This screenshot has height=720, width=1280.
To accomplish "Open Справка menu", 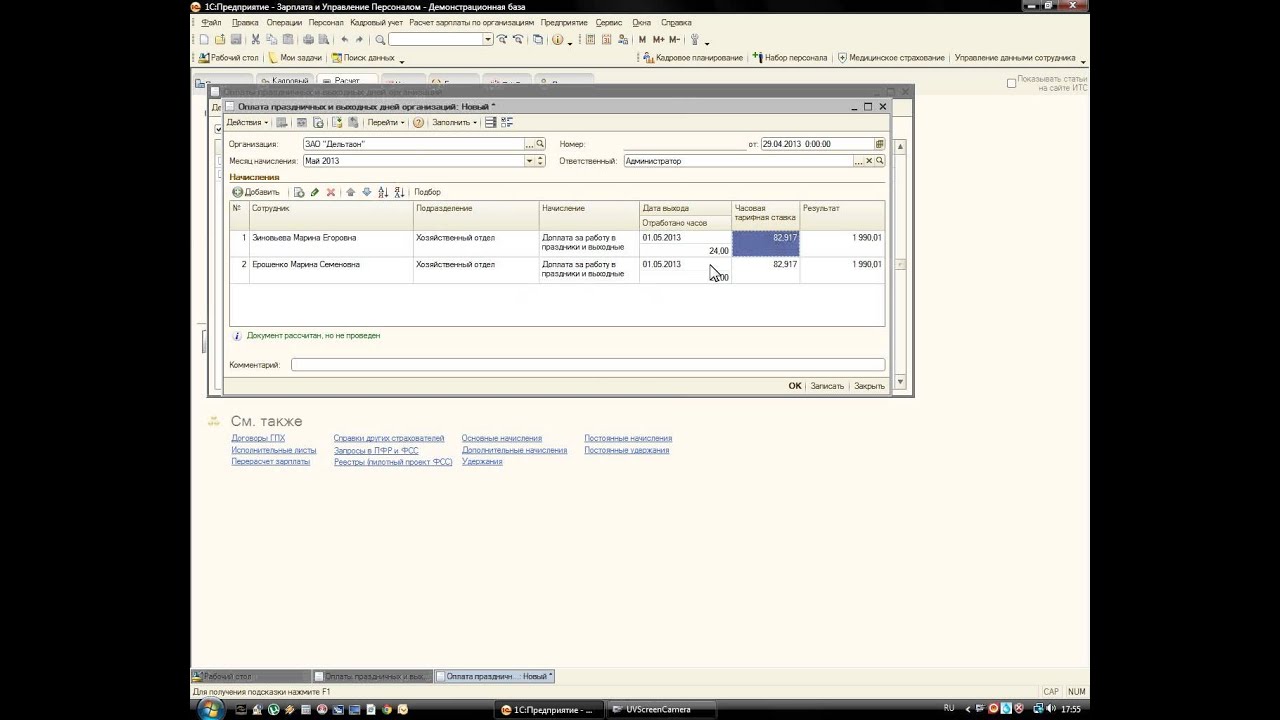I will click(676, 22).
